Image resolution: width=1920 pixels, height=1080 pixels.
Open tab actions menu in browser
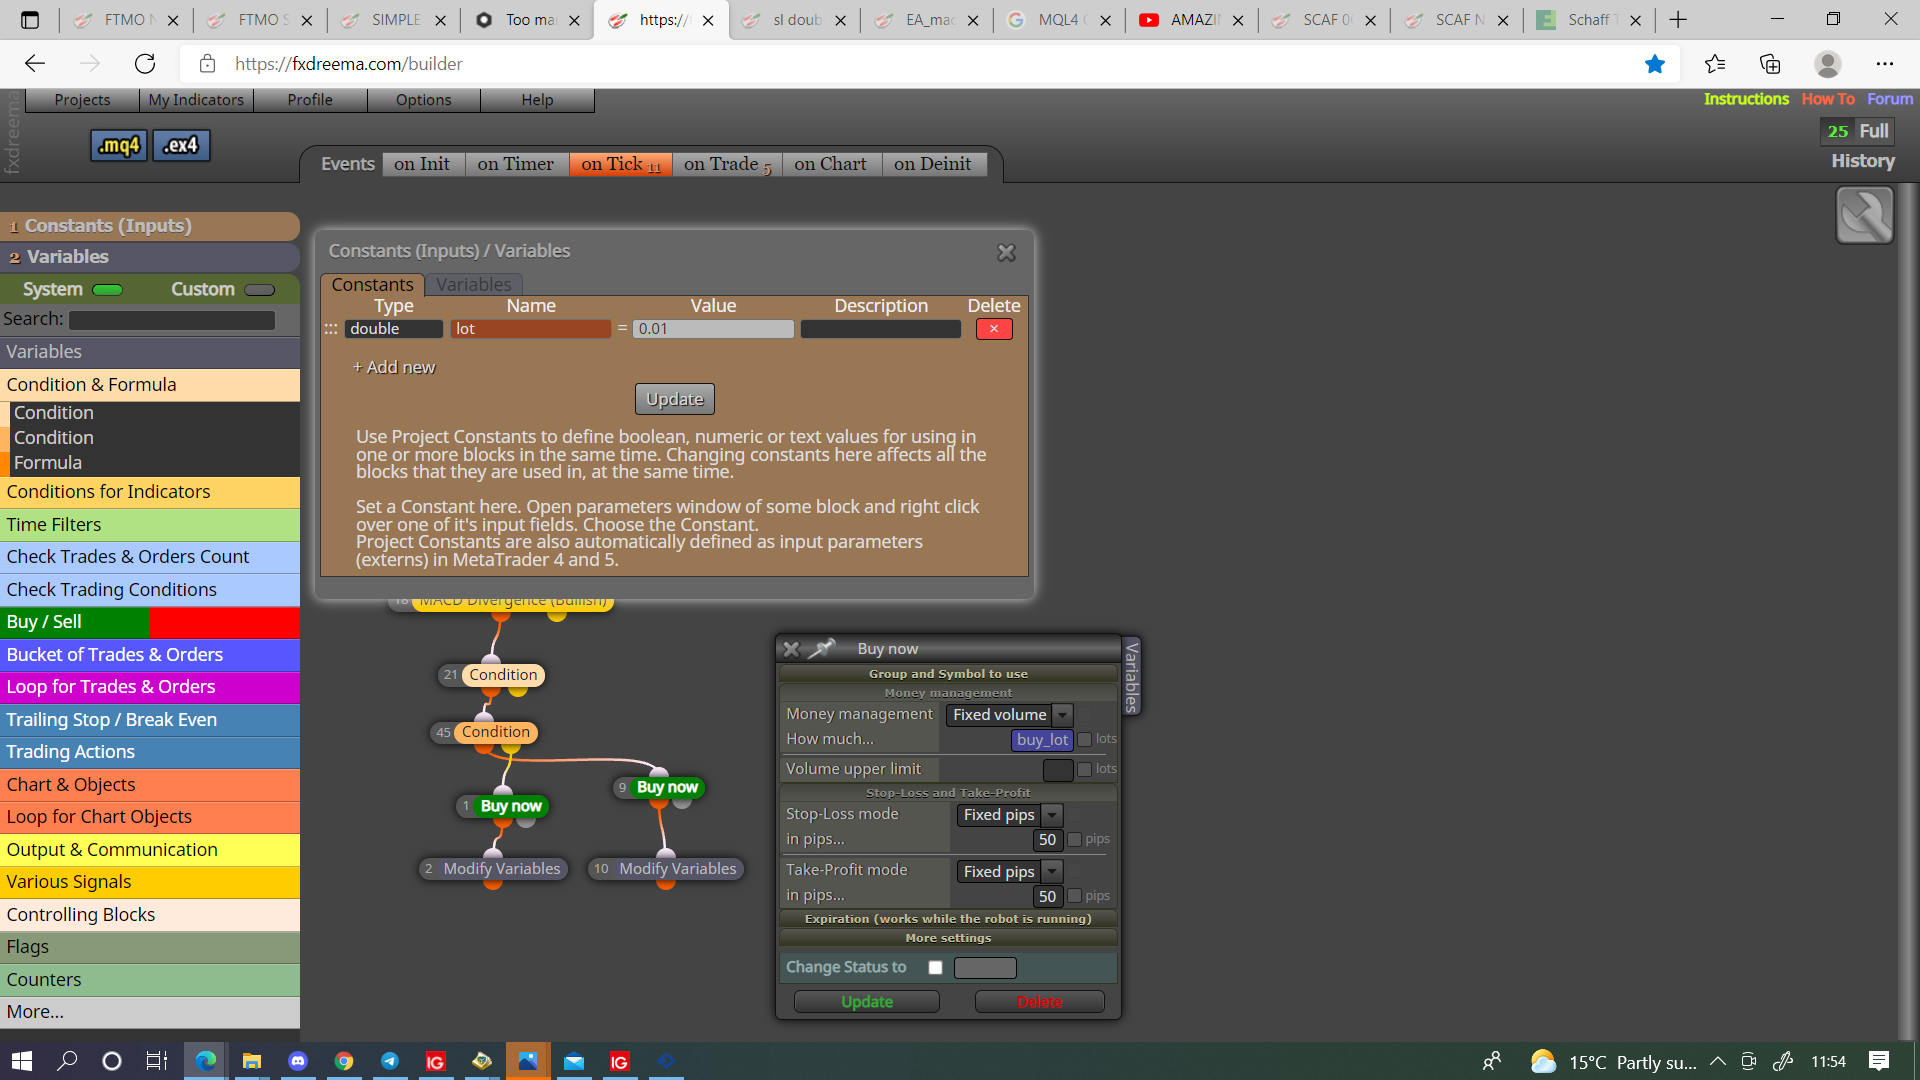click(x=30, y=20)
